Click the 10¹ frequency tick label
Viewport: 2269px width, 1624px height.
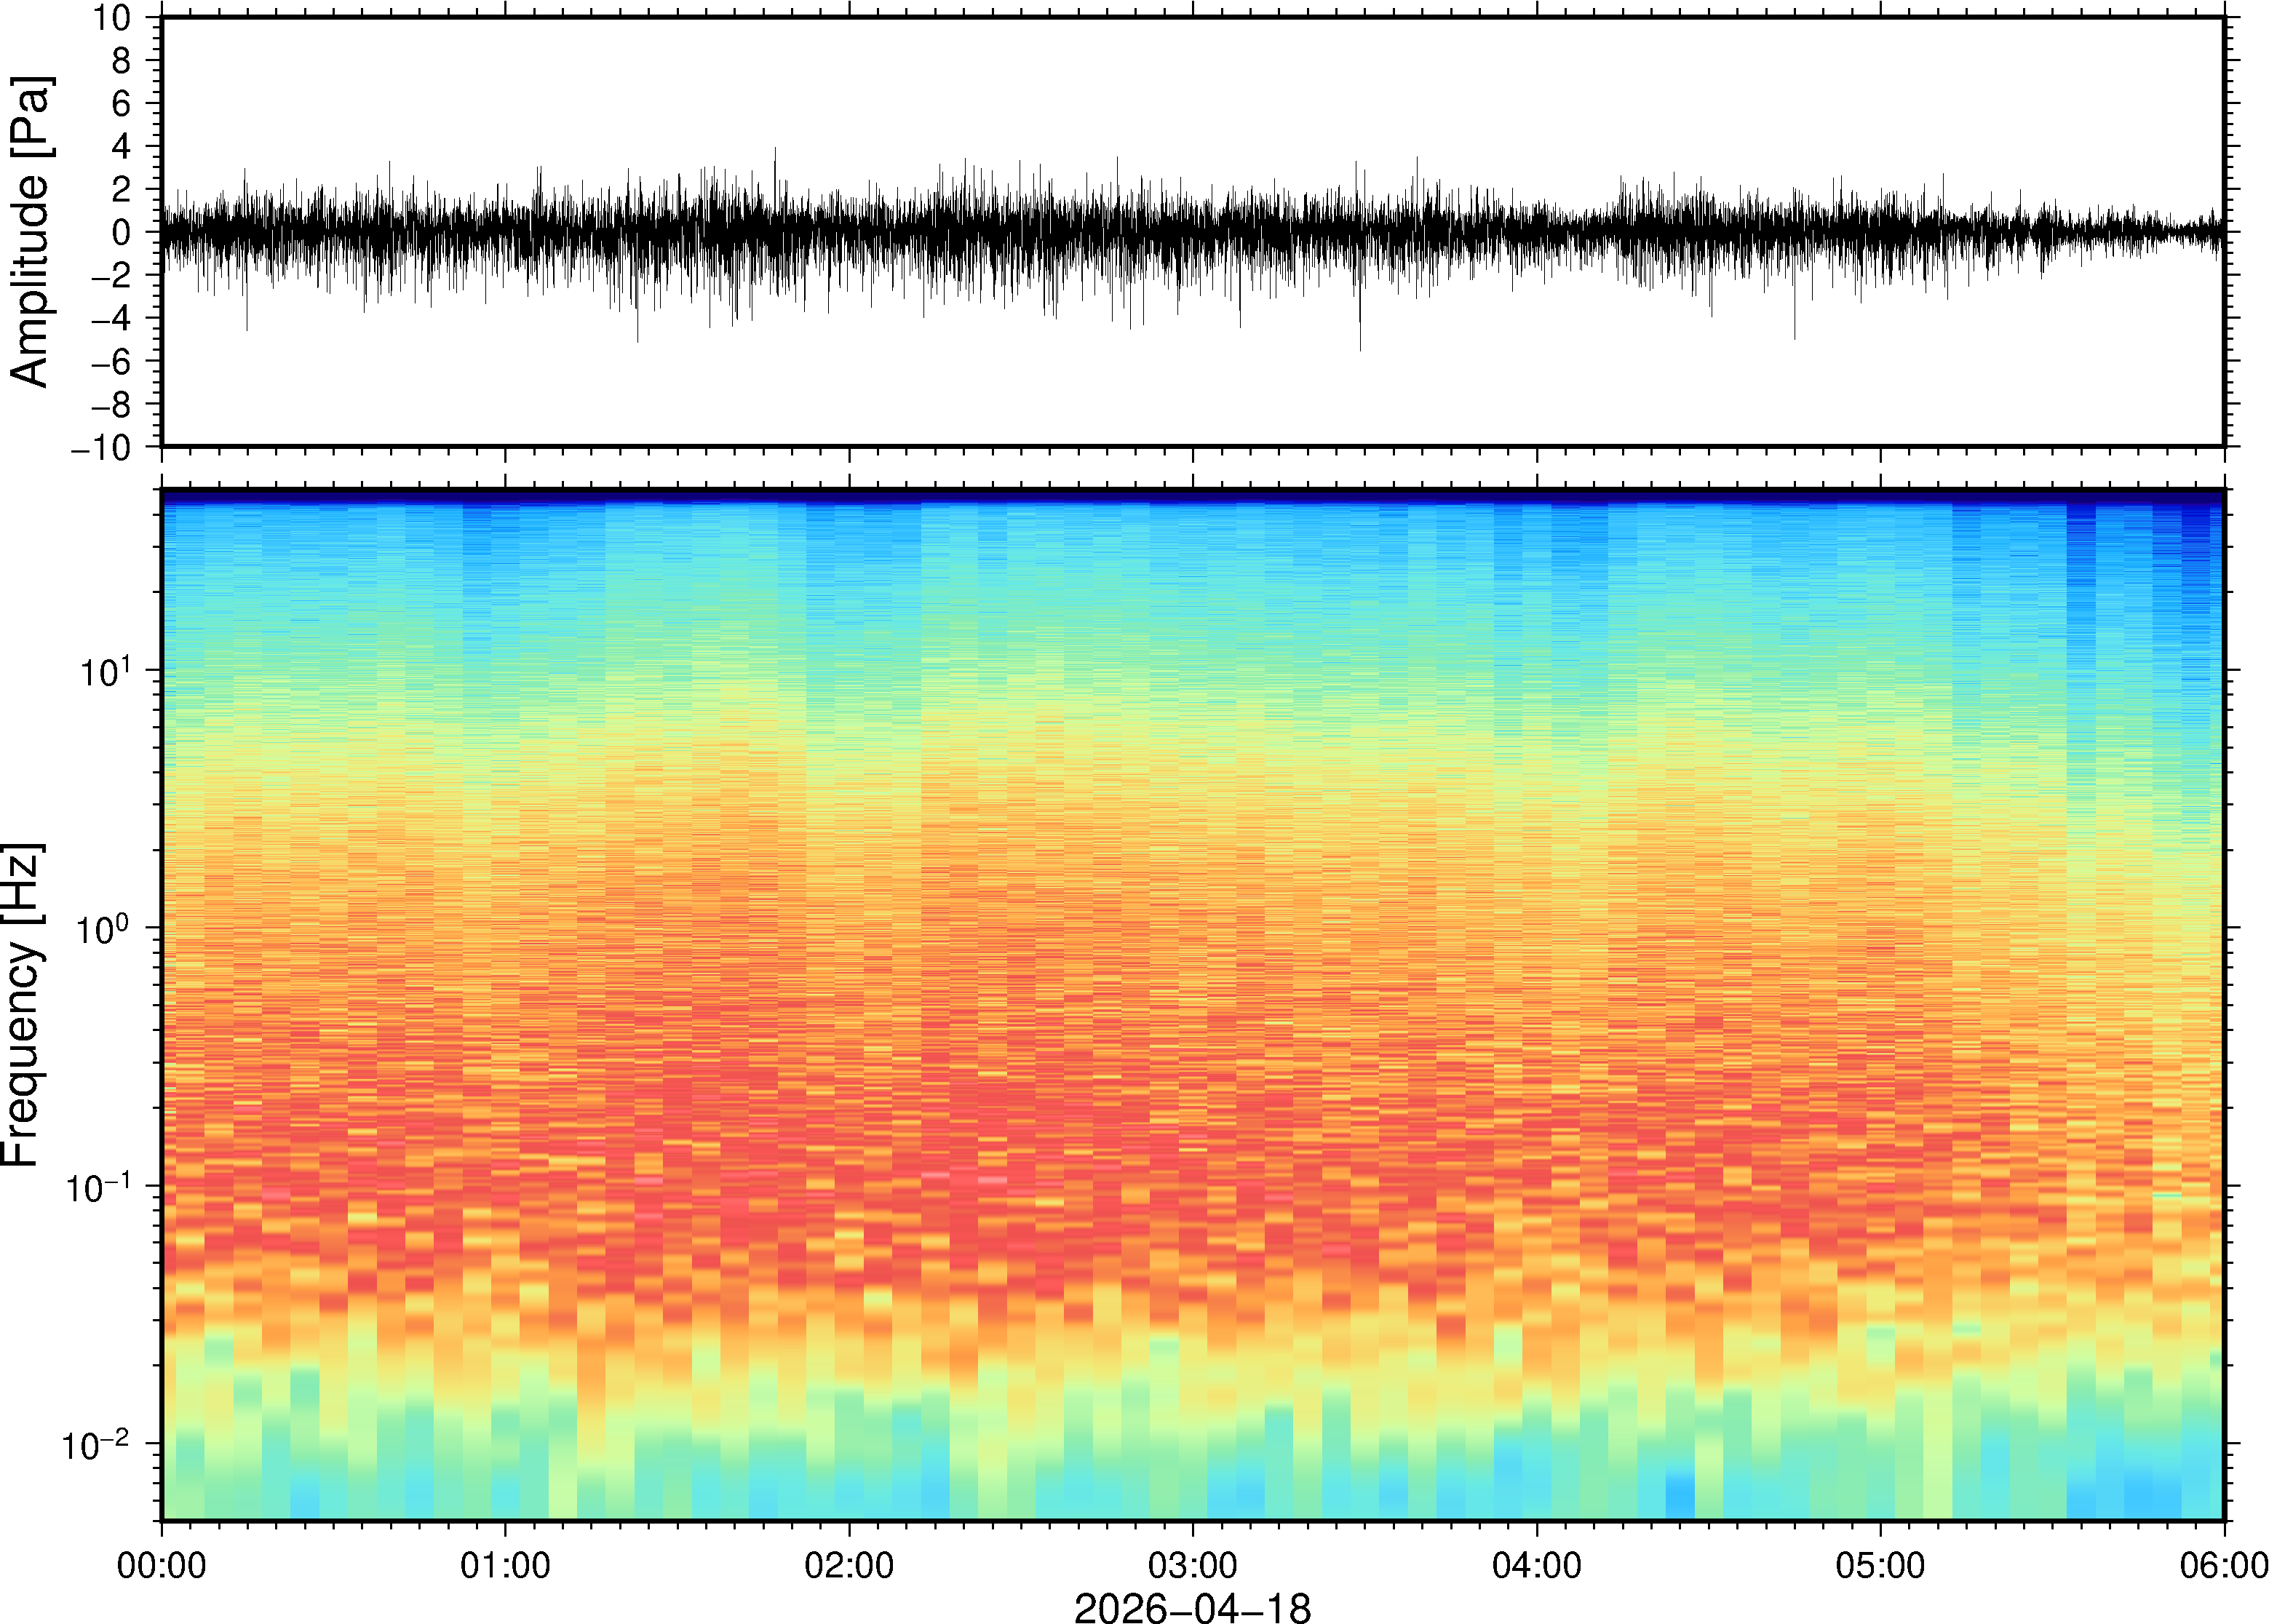104,671
